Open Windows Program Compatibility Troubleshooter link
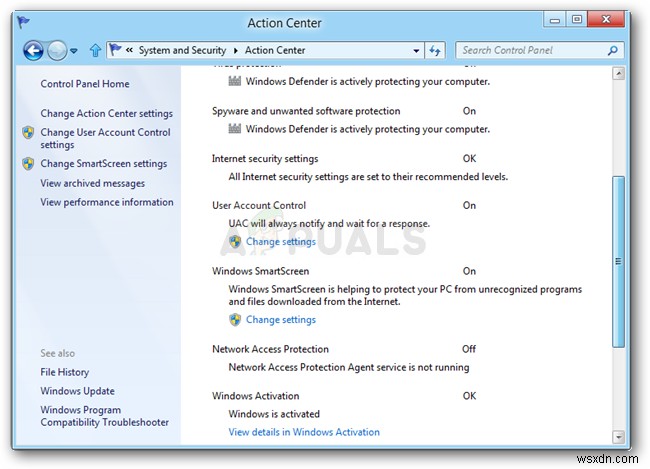The height and width of the screenshot is (469, 650). coord(104,416)
